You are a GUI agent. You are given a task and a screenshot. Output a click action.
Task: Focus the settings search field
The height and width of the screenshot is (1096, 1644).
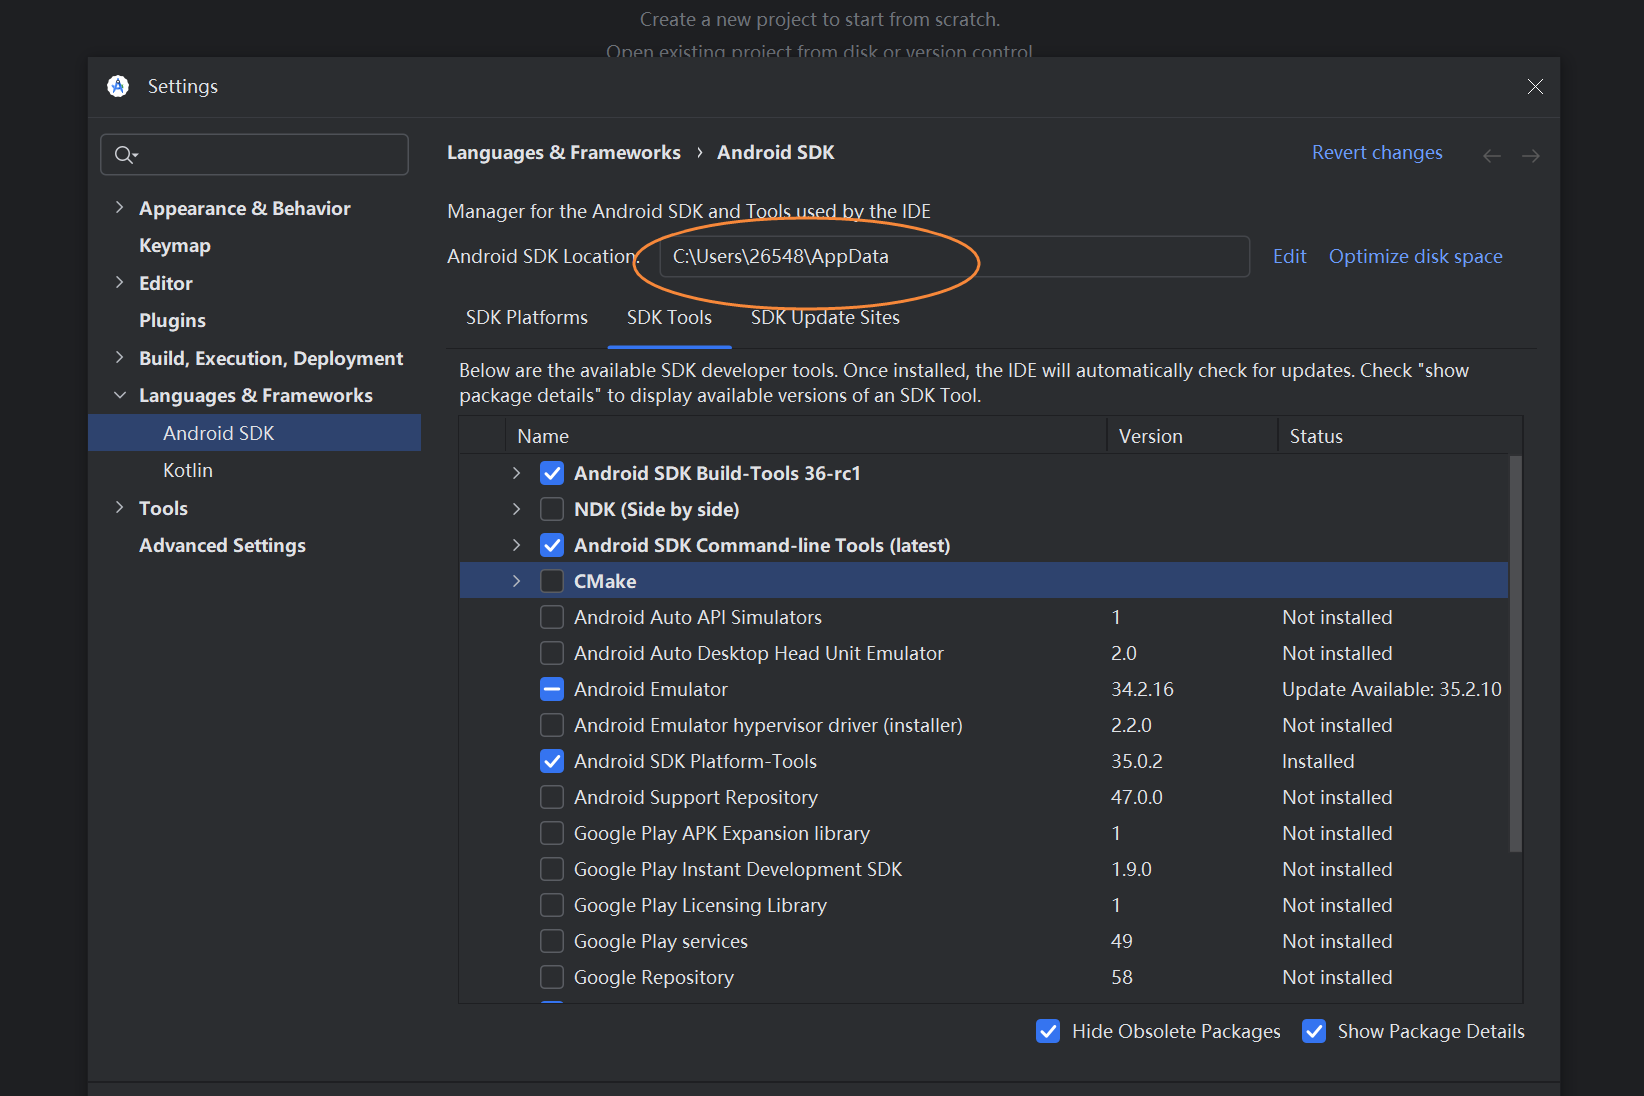(x=254, y=154)
